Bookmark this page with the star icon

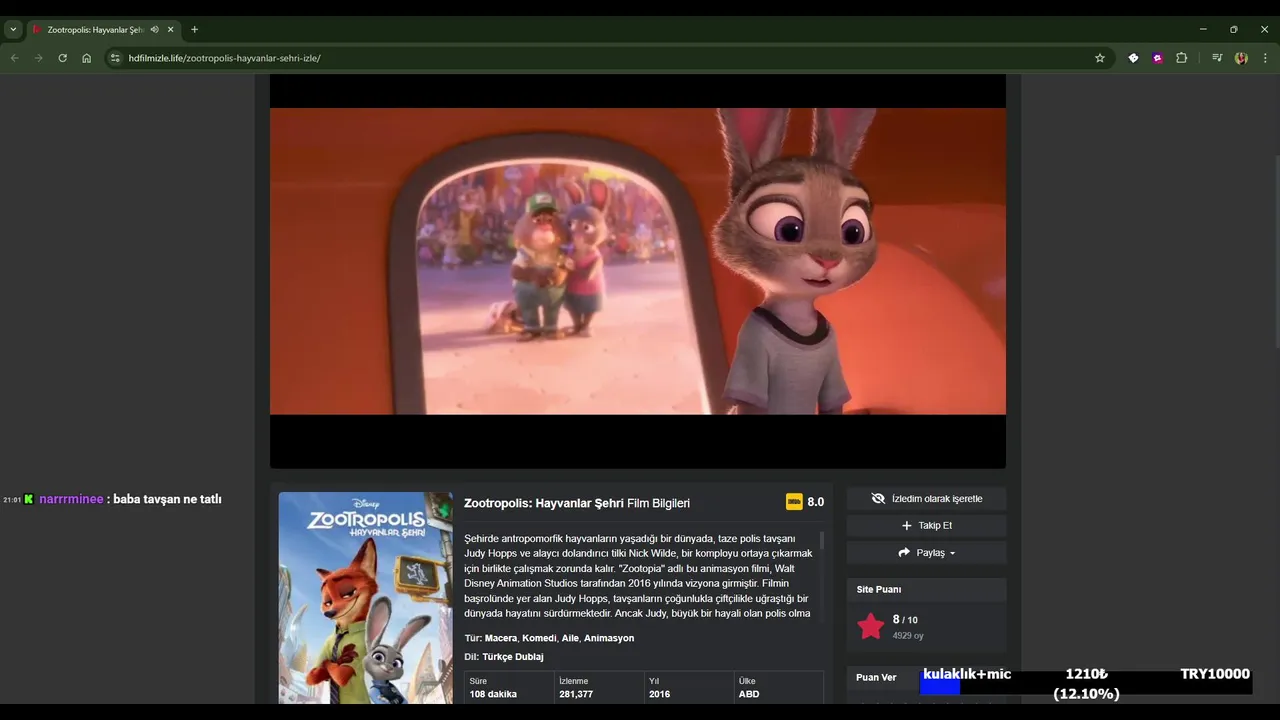point(1100,58)
